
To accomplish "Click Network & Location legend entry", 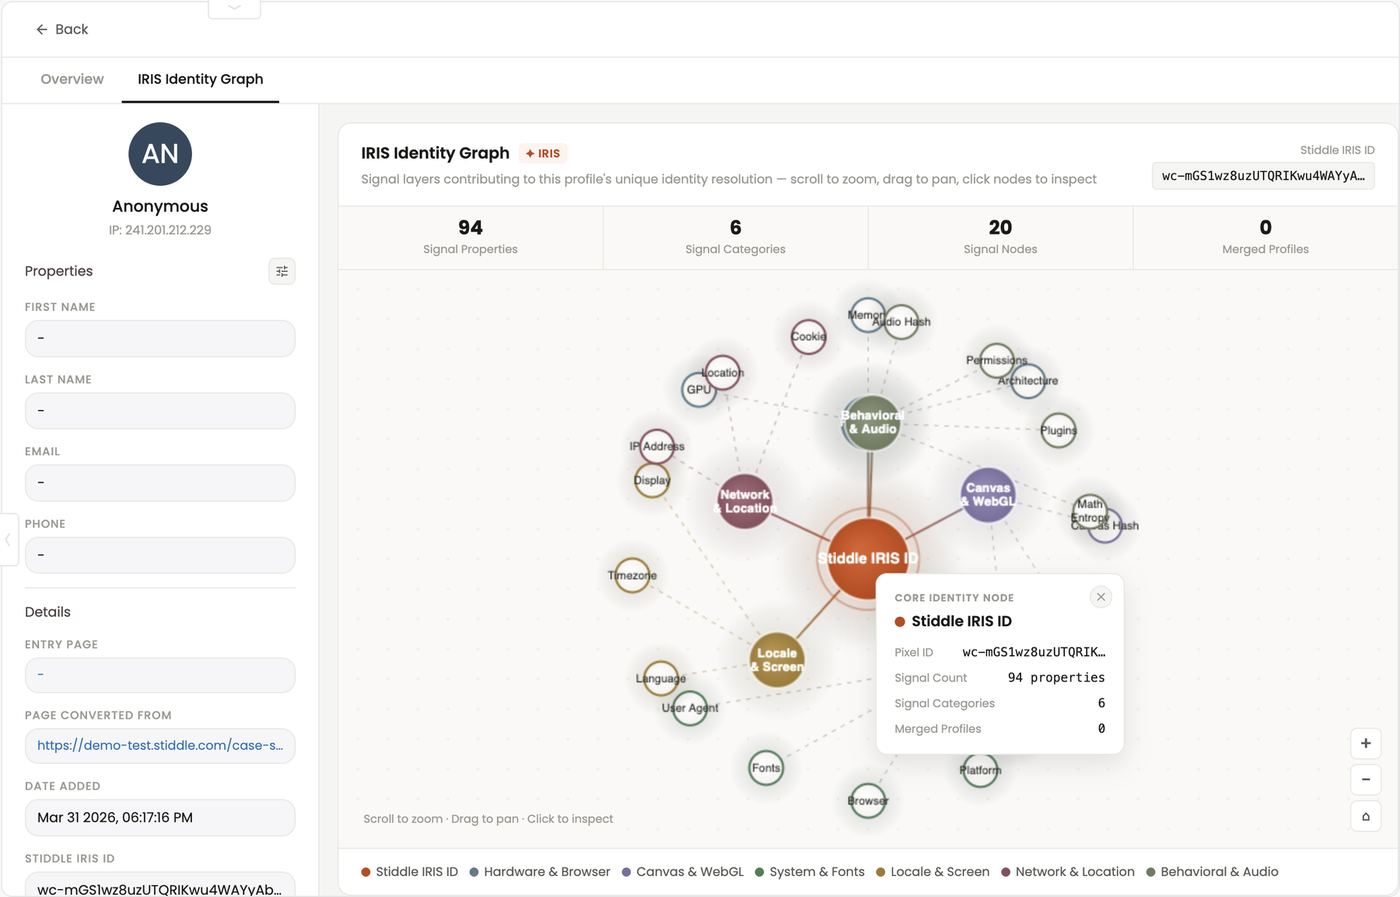I will (1068, 872).
